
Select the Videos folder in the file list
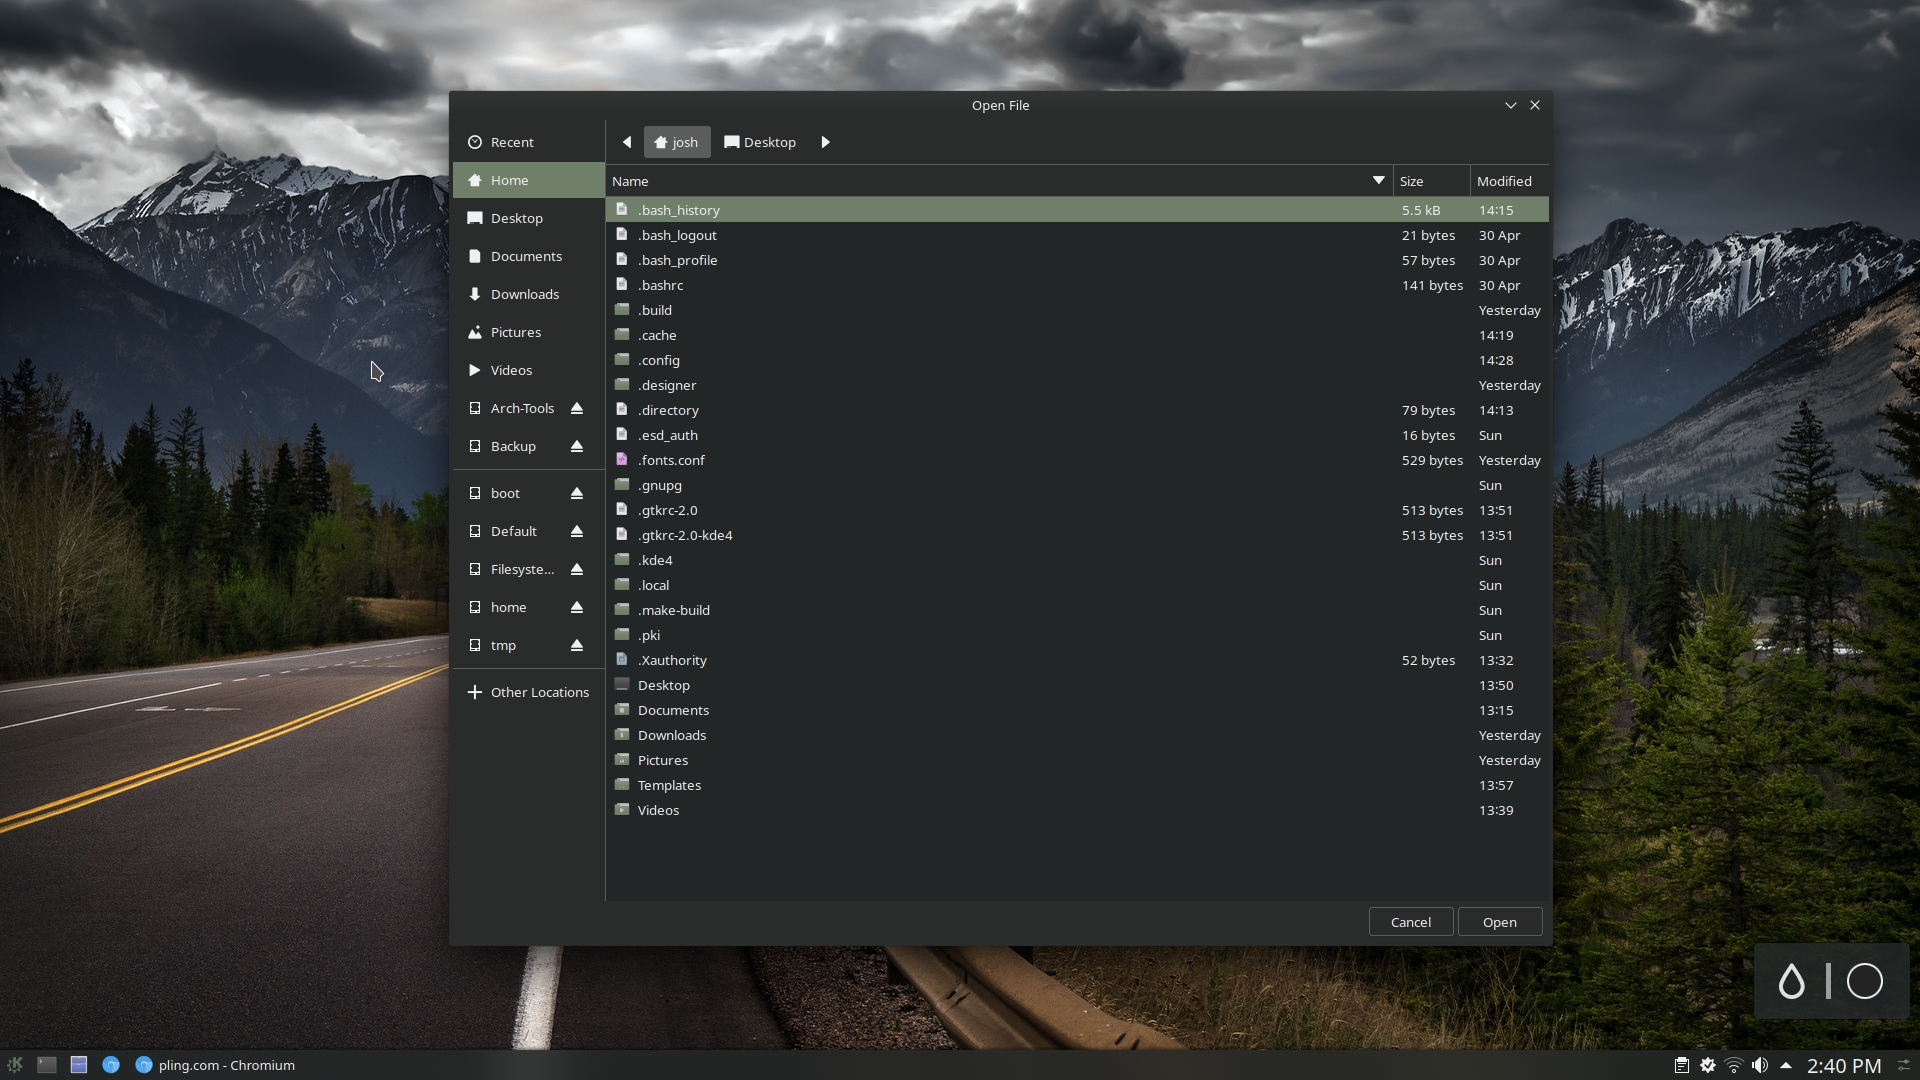pyautogui.click(x=1077, y=810)
